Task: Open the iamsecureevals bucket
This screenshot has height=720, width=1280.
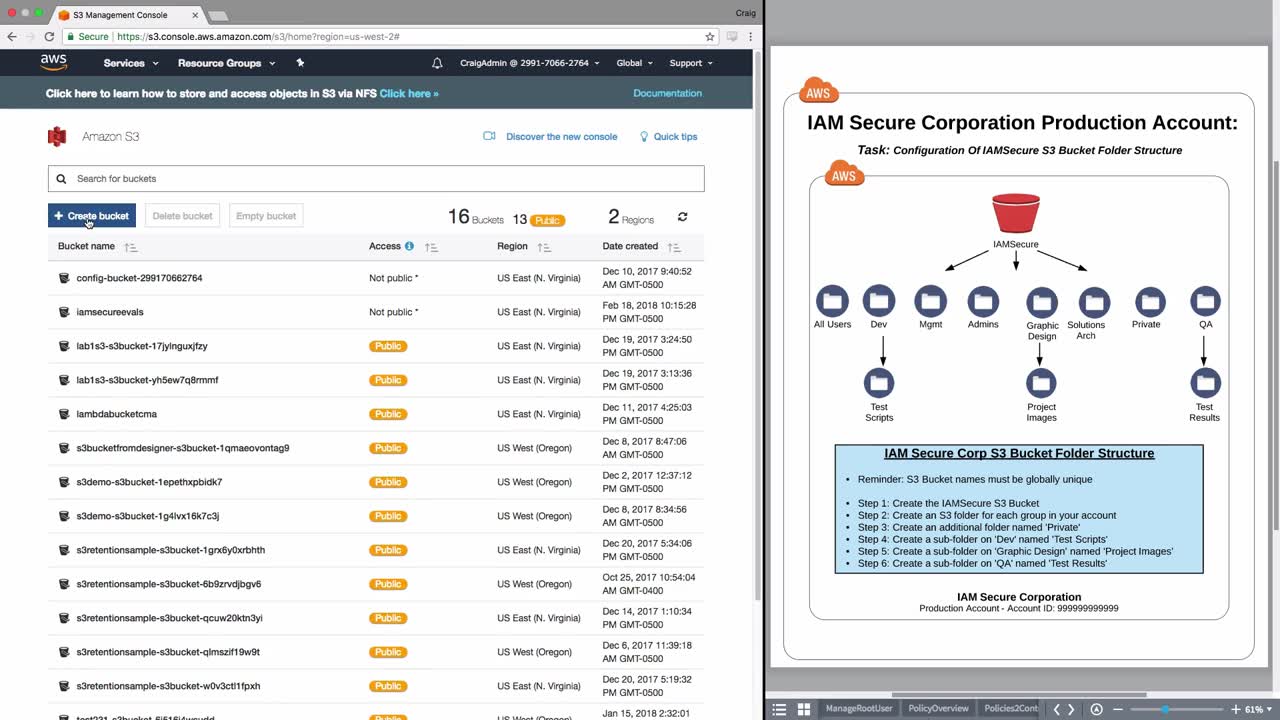Action: [110, 312]
